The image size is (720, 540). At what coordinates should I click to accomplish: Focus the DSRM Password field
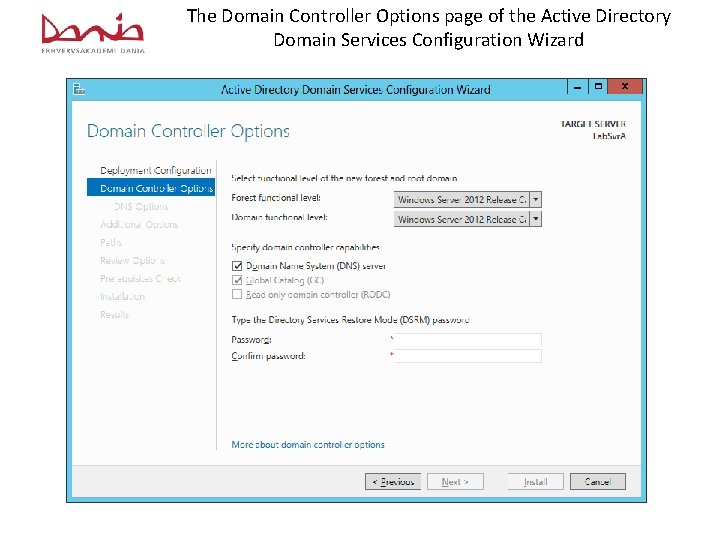click(468, 340)
